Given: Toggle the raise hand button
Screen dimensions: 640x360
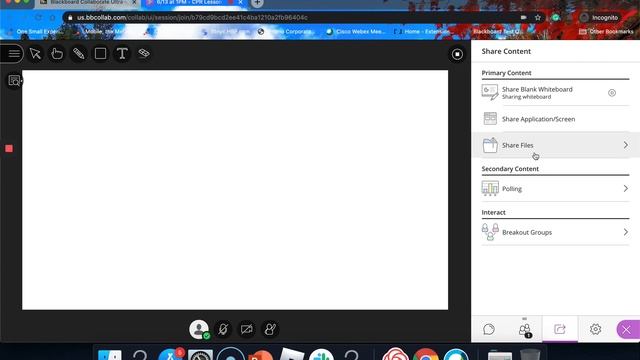Looking at the screenshot, I should (270, 329).
